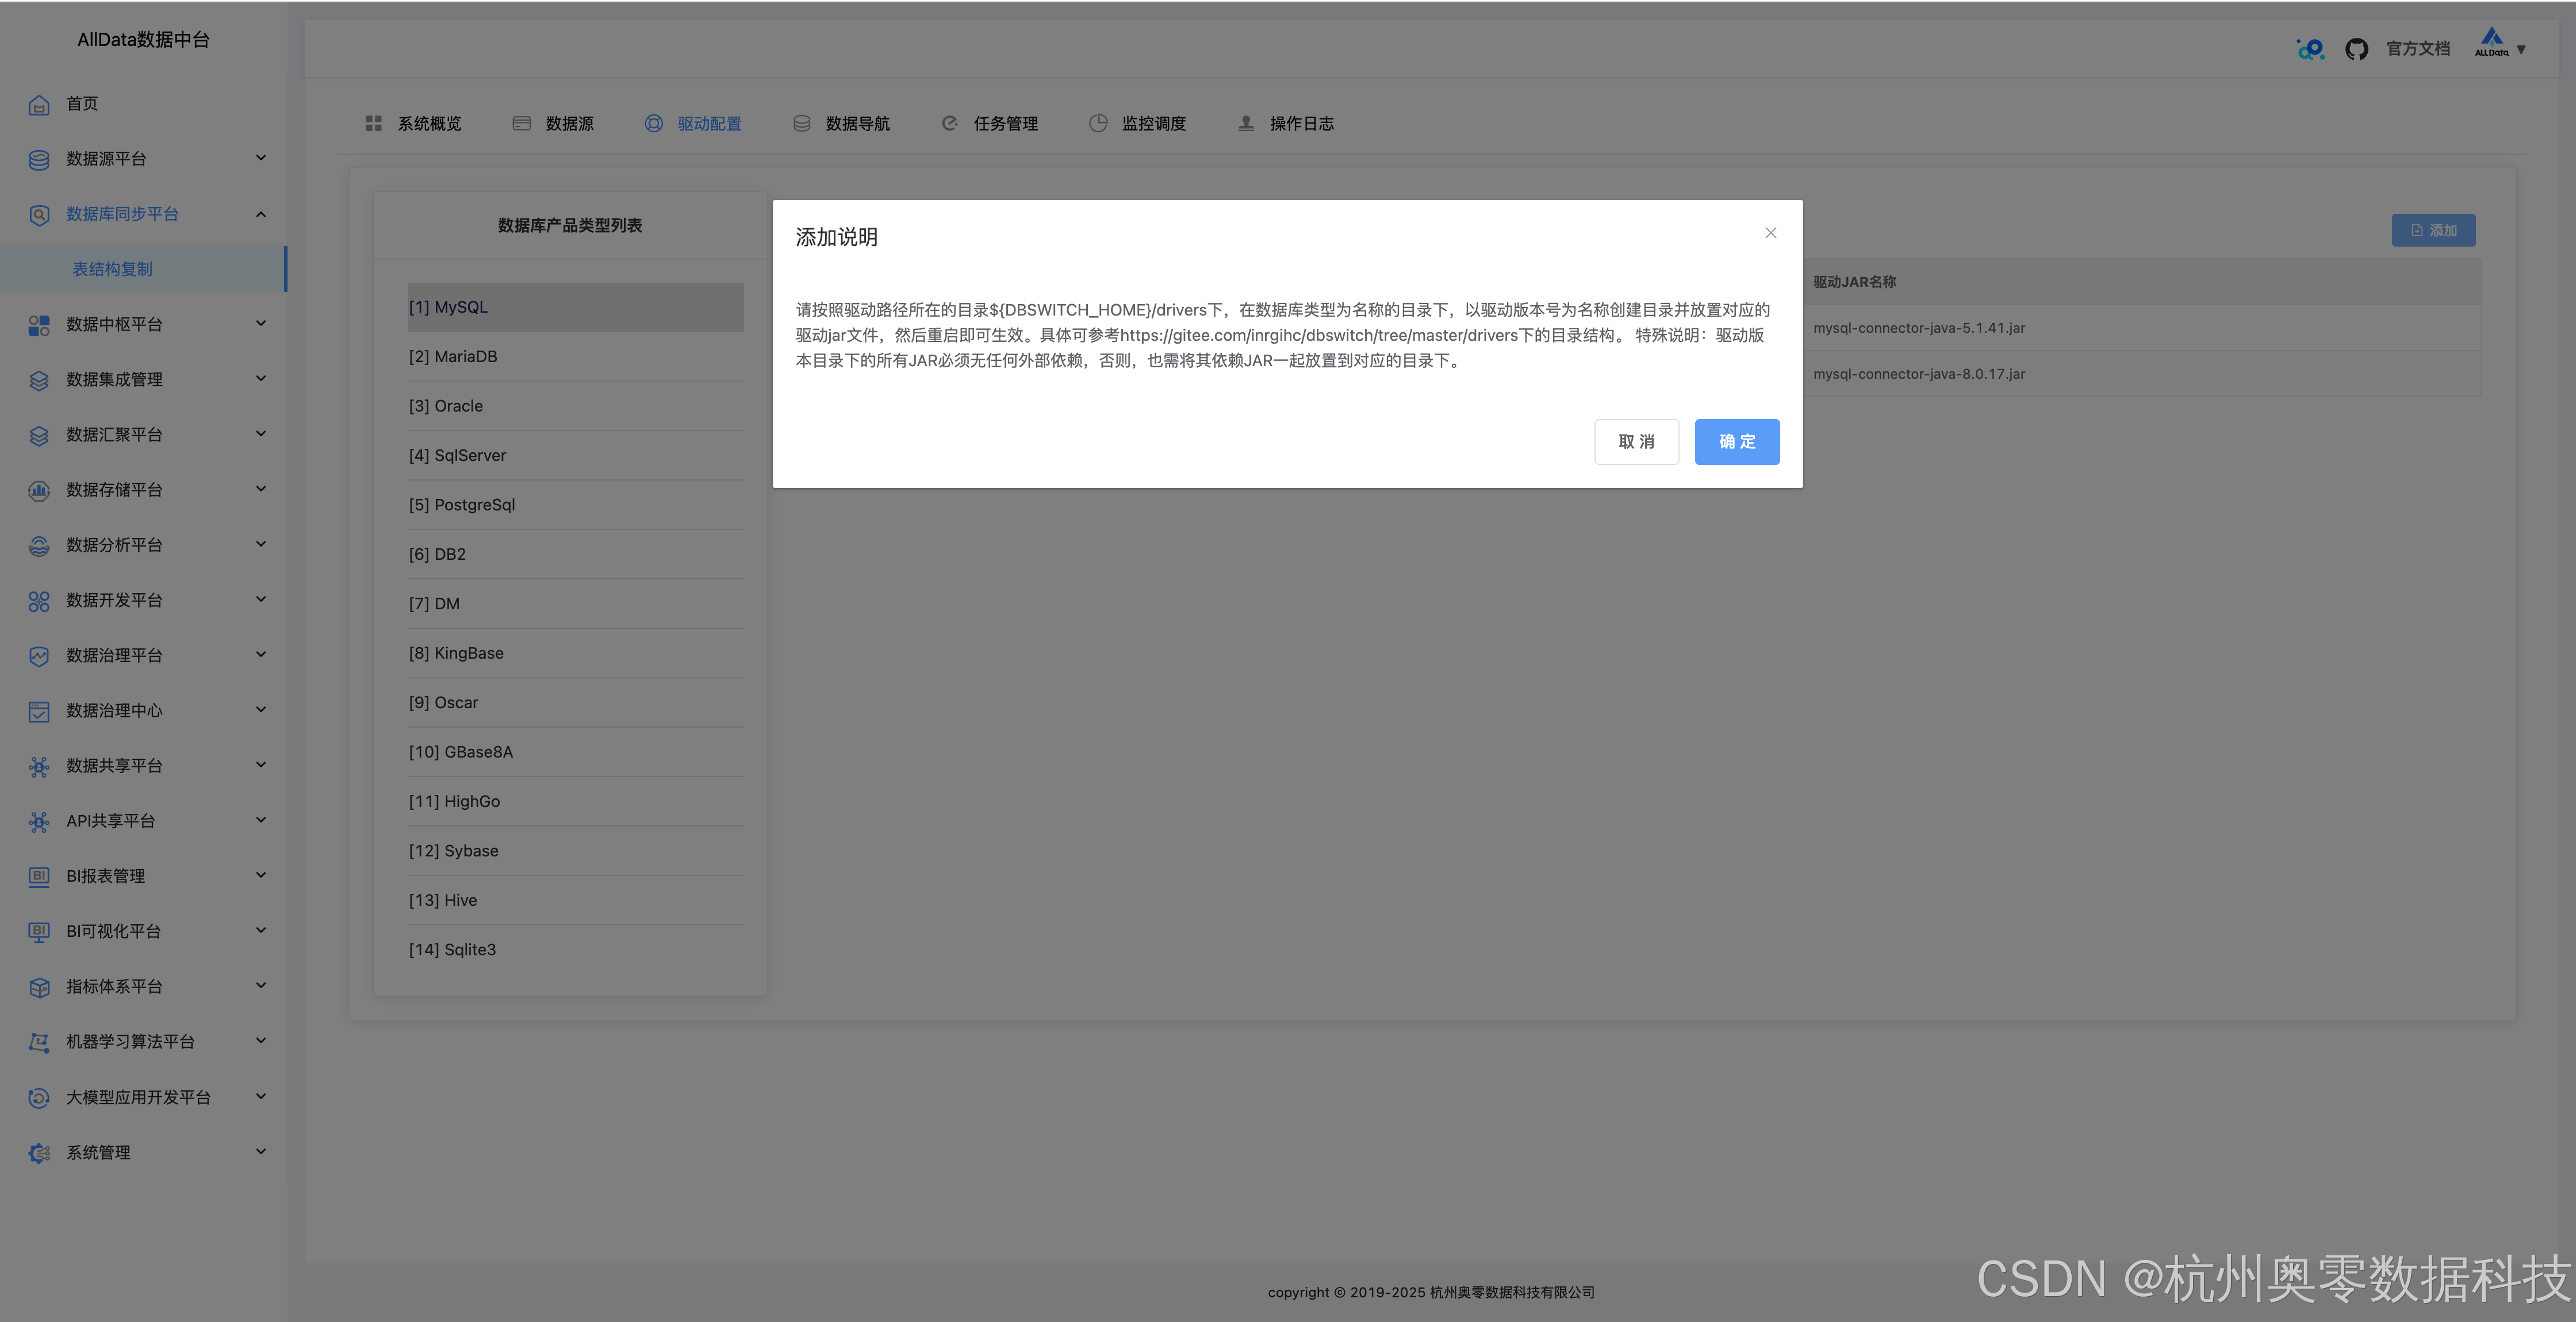Click the 监控调度 clock icon
Image resolution: width=2576 pixels, height=1322 pixels.
click(1097, 123)
